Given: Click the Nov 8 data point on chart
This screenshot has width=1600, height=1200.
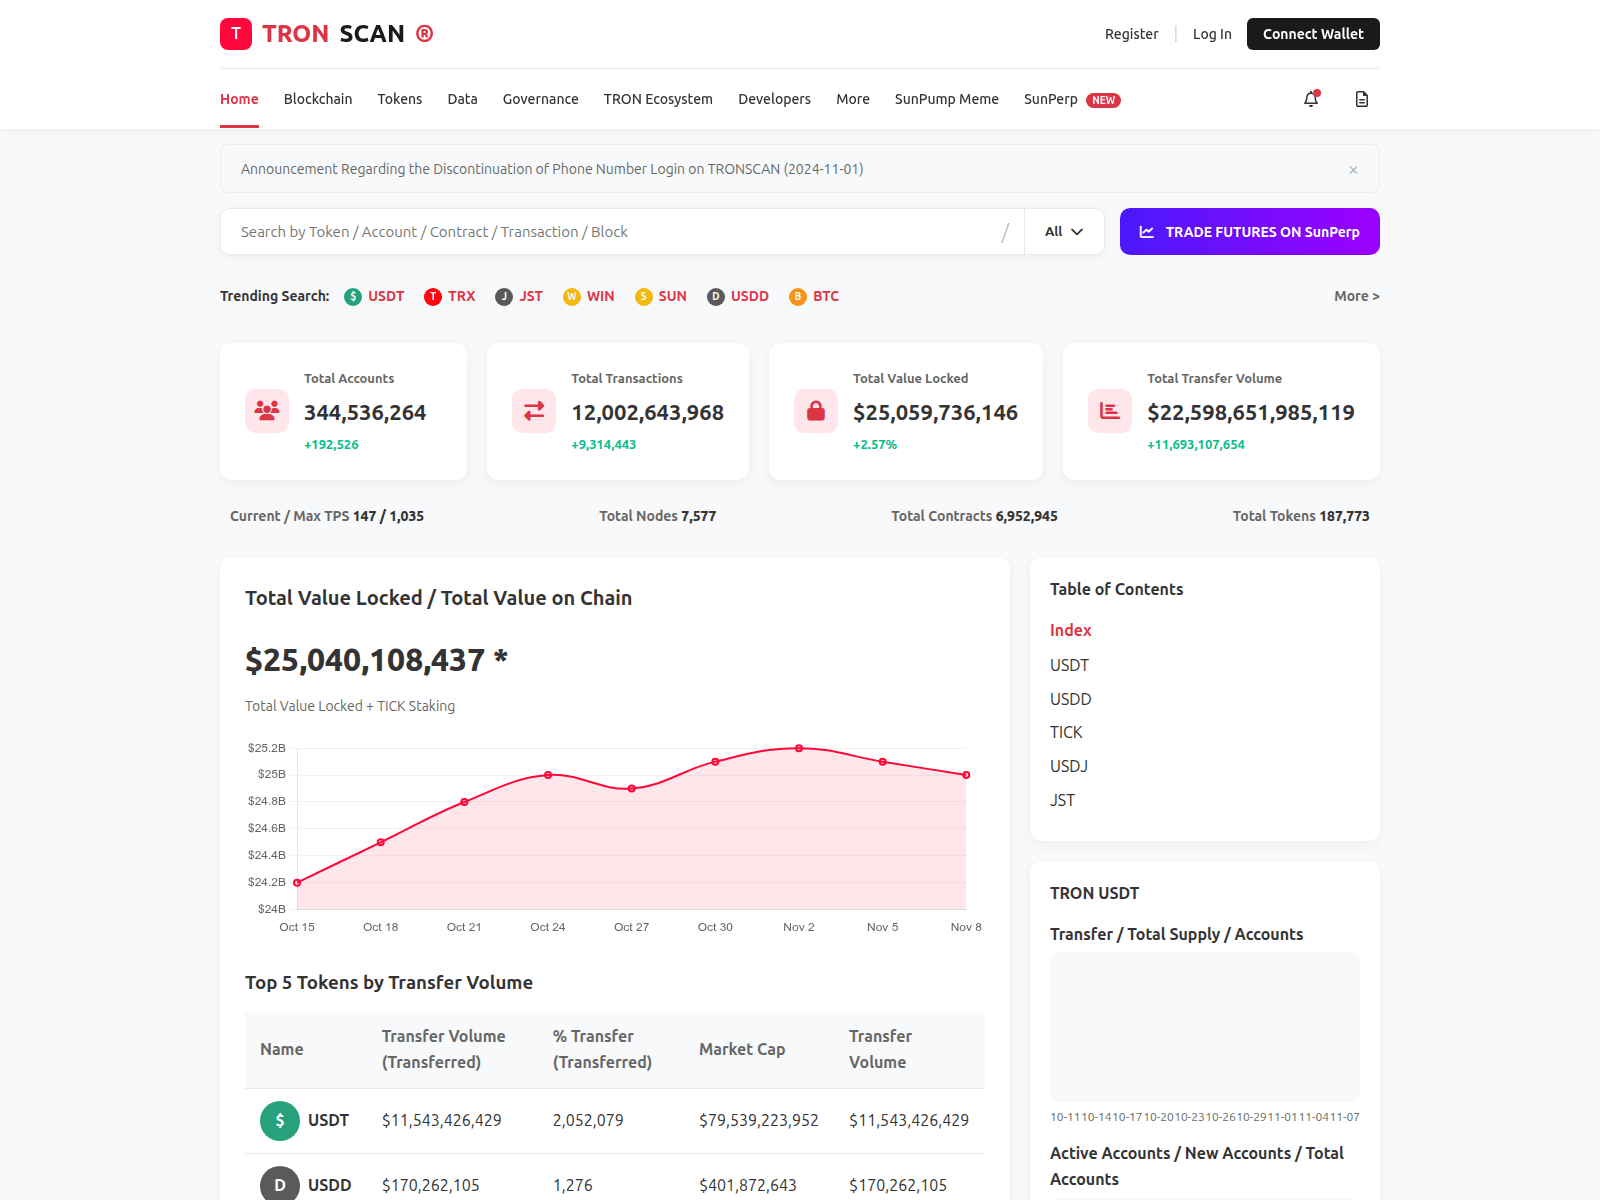Looking at the screenshot, I should pyautogui.click(x=966, y=775).
